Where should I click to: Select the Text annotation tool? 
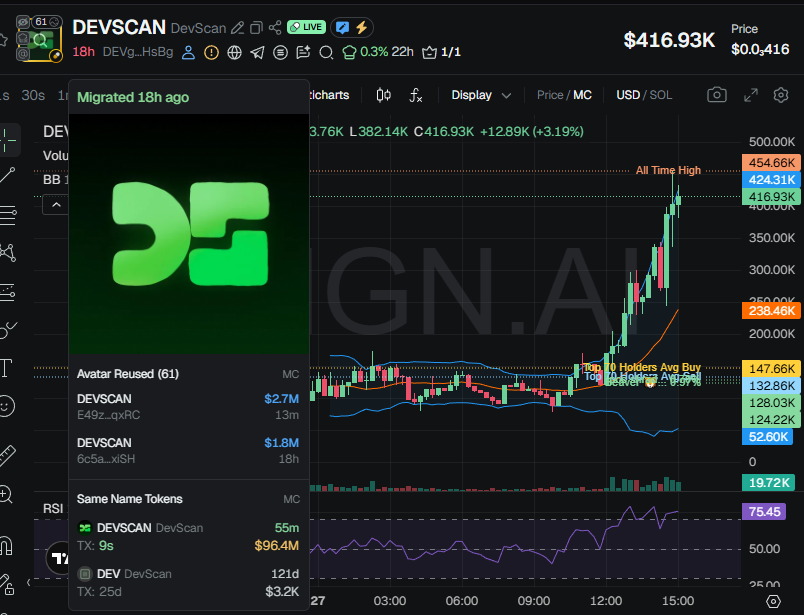6,368
